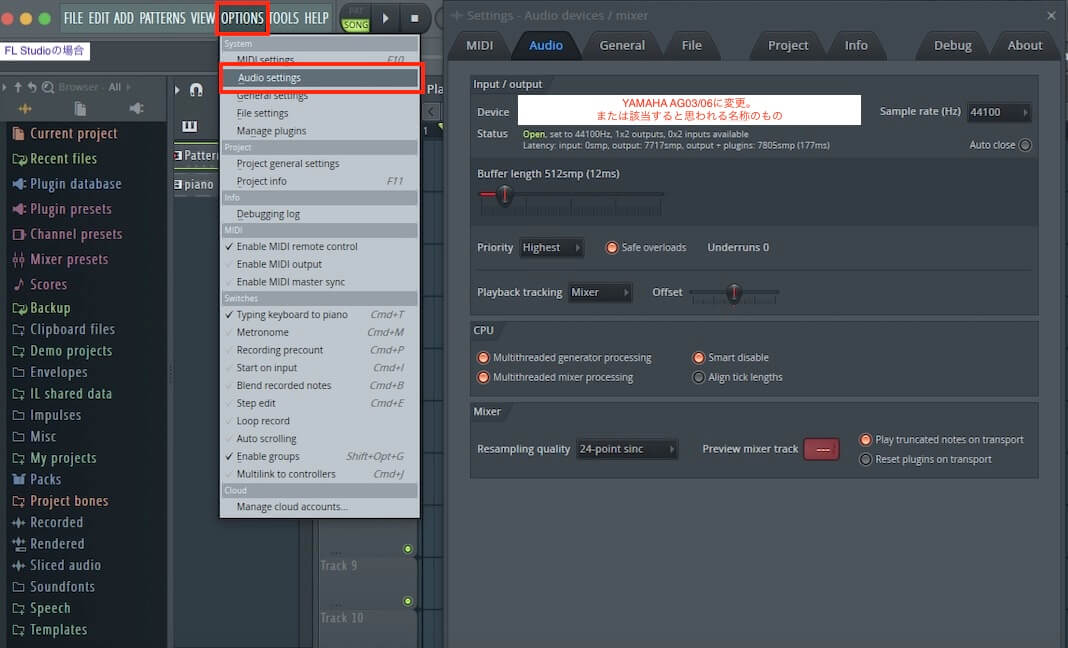Screen dimensions: 1068x648
Task: Toggle Metronome in the Options menu
Action: click(319, 333)
